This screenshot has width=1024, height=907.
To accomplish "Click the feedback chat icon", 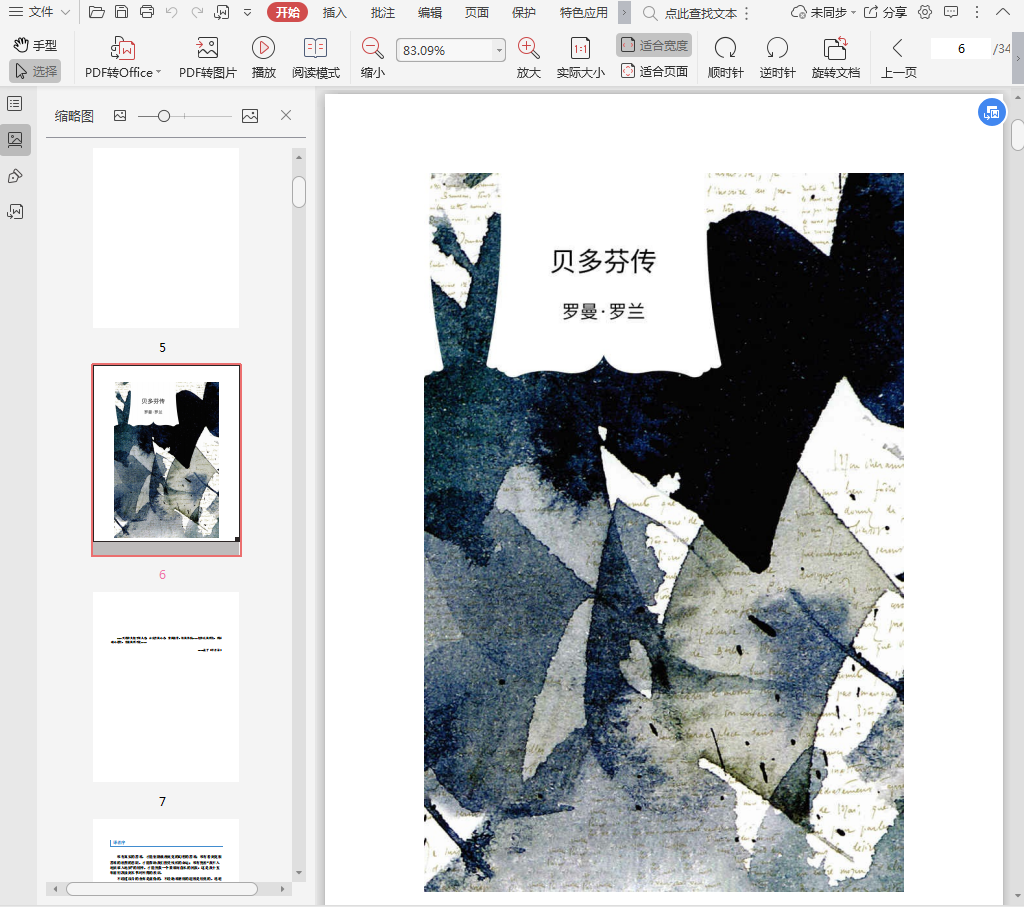I will tap(952, 12).
